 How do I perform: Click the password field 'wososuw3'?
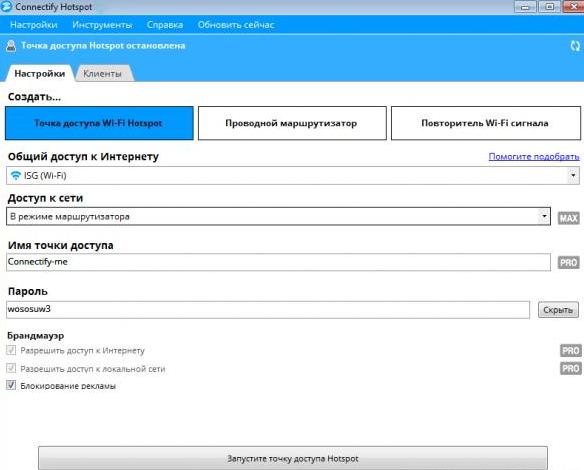pos(268,309)
